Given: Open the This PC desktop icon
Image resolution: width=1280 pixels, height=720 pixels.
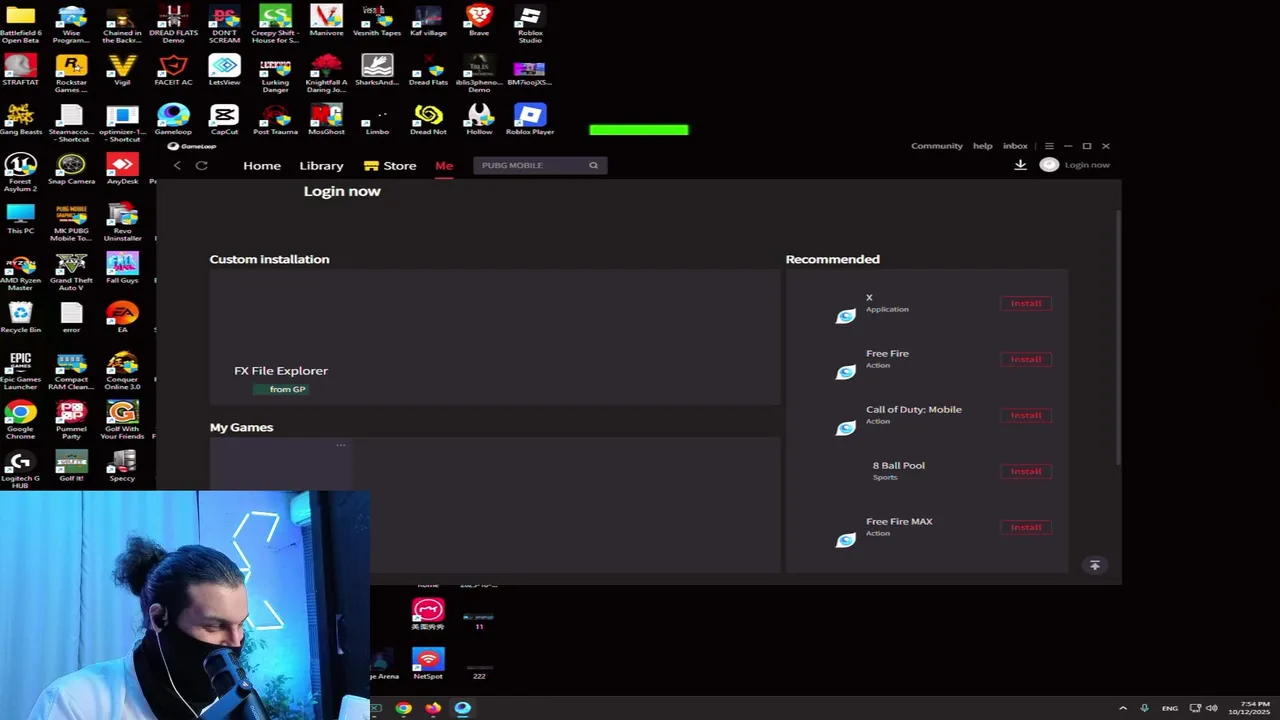Looking at the screenshot, I should 20,219.
